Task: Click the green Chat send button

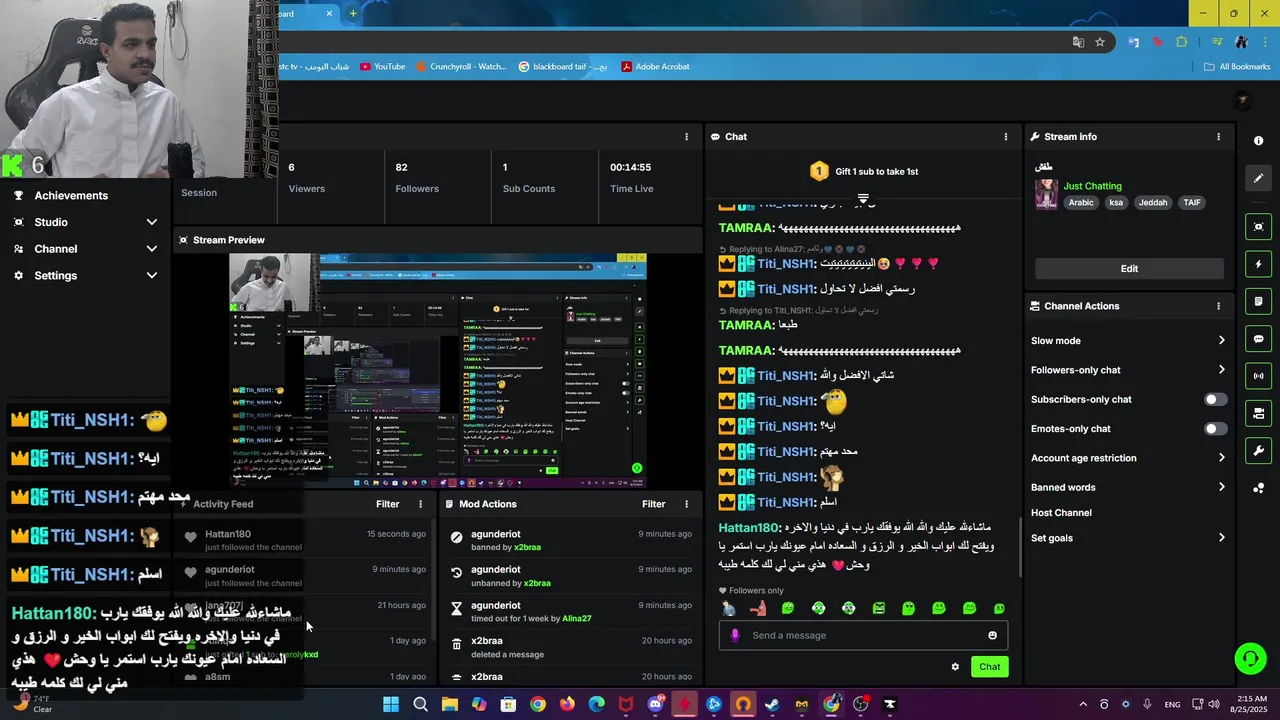Action: click(989, 667)
